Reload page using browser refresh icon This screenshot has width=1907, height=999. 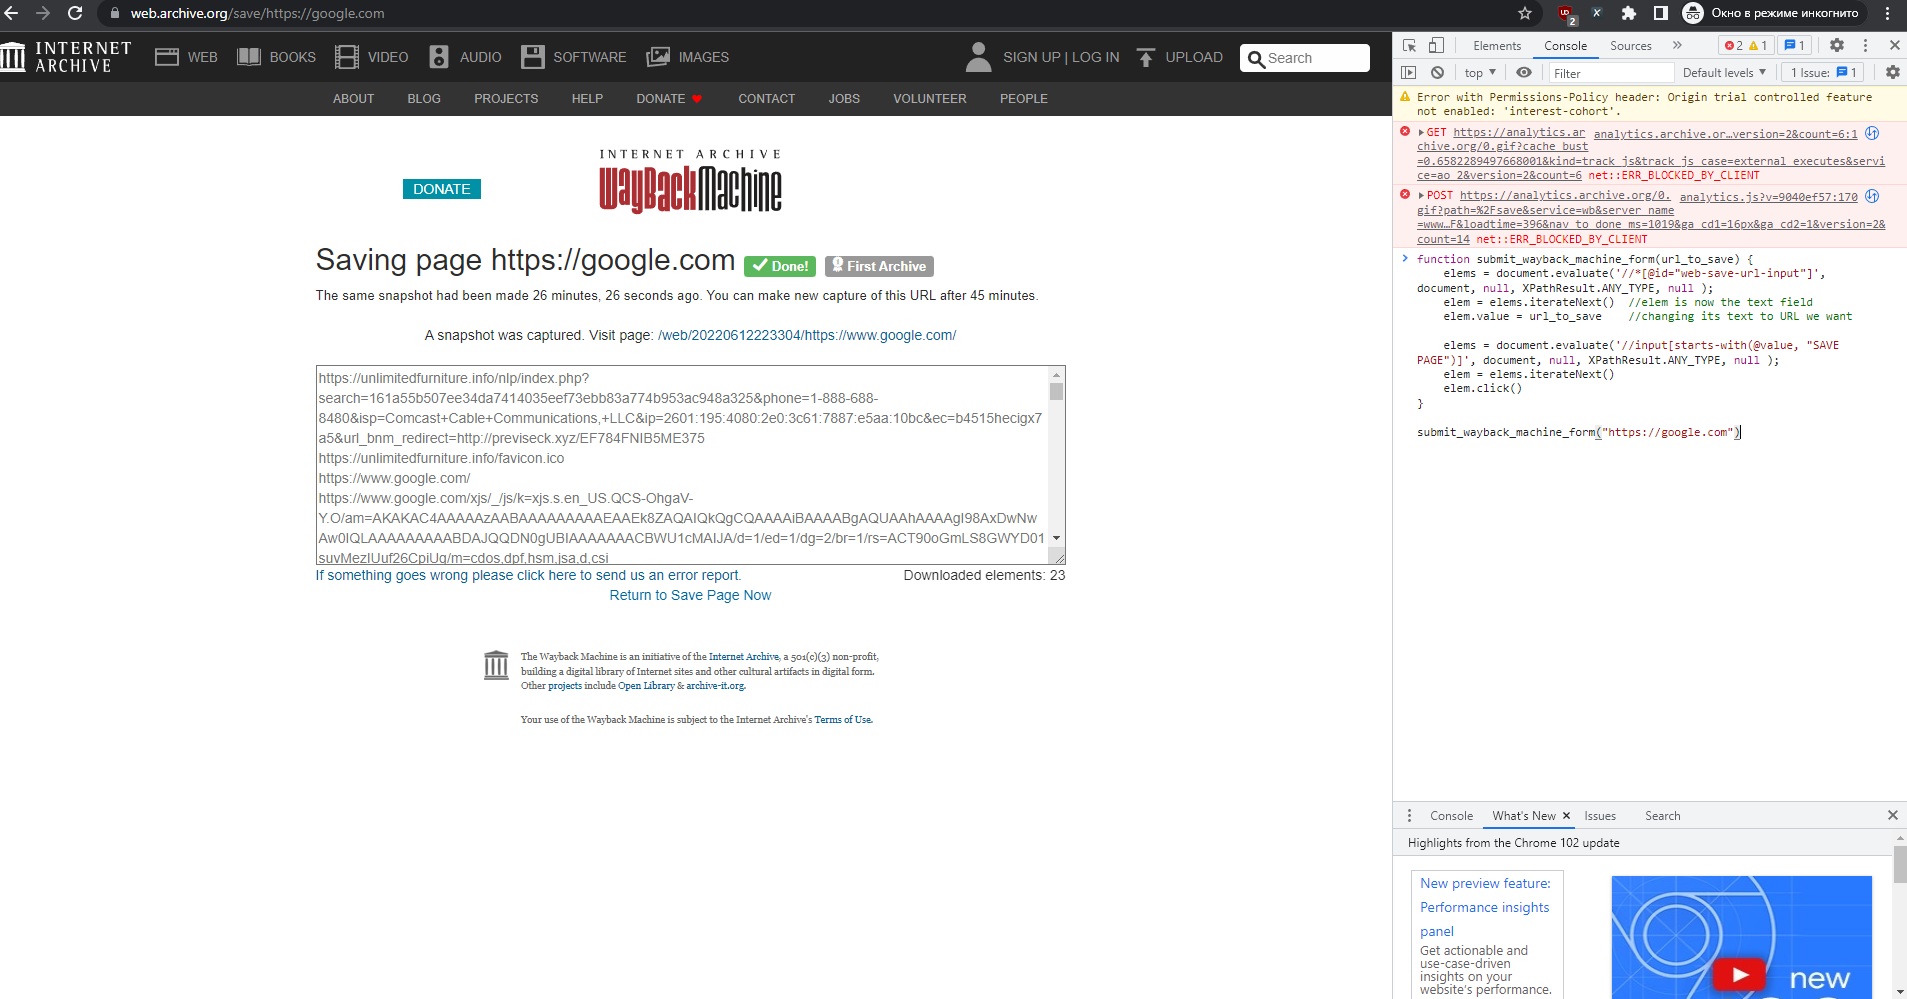(75, 13)
